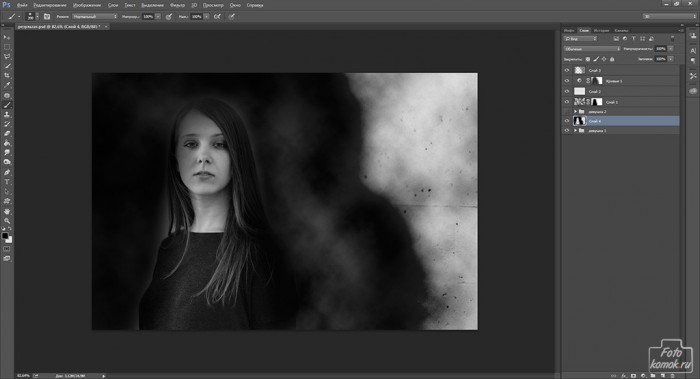
Task: Select the Smudge tool
Action: click(7, 153)
